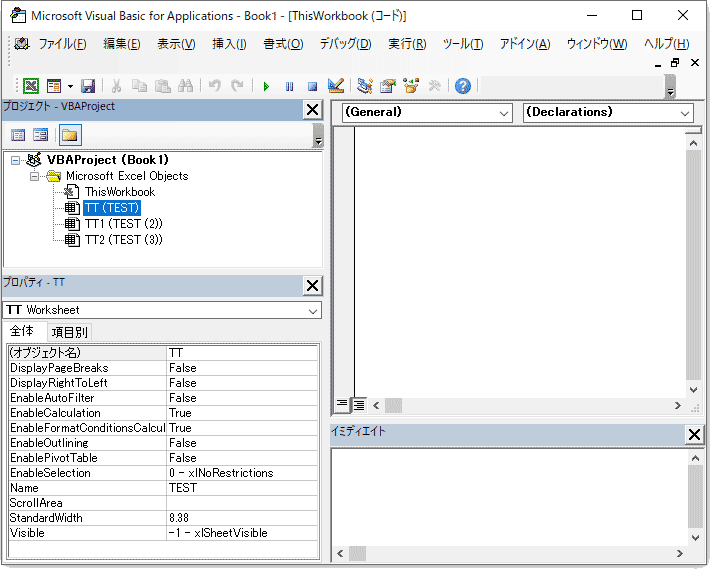Select TT2 (TEST (3)) sheet item
Image resolution: width=710 pixels, height=569 pixels.
point(124,239)
